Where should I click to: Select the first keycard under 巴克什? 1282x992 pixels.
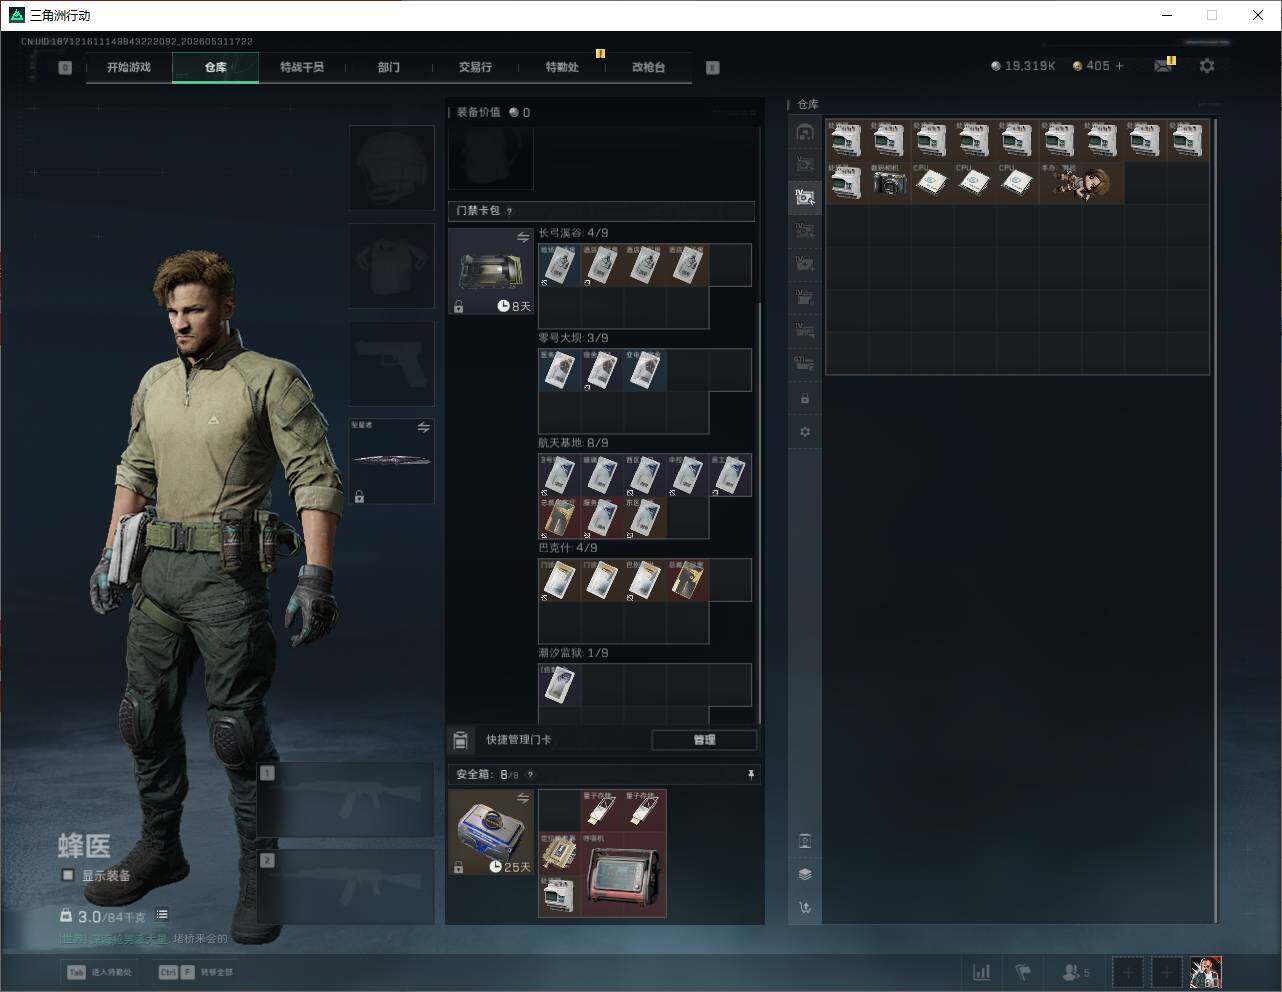coord(559,580)
